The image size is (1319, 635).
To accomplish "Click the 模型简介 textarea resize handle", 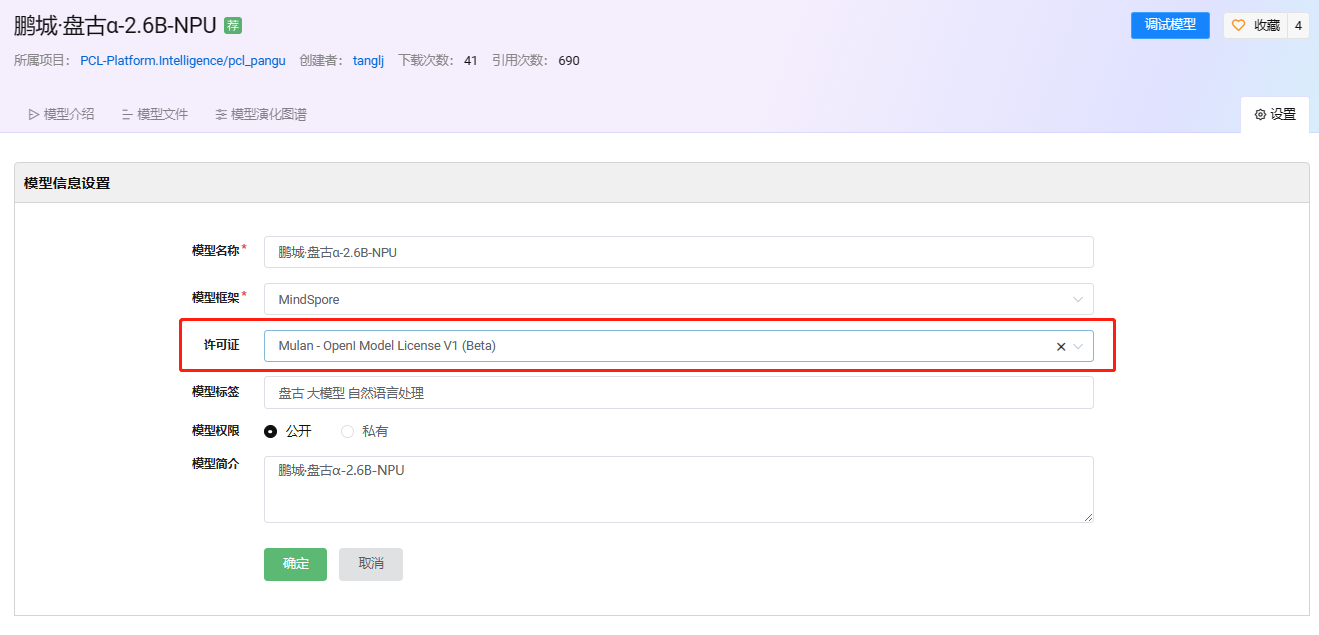I will point(1088,517).
